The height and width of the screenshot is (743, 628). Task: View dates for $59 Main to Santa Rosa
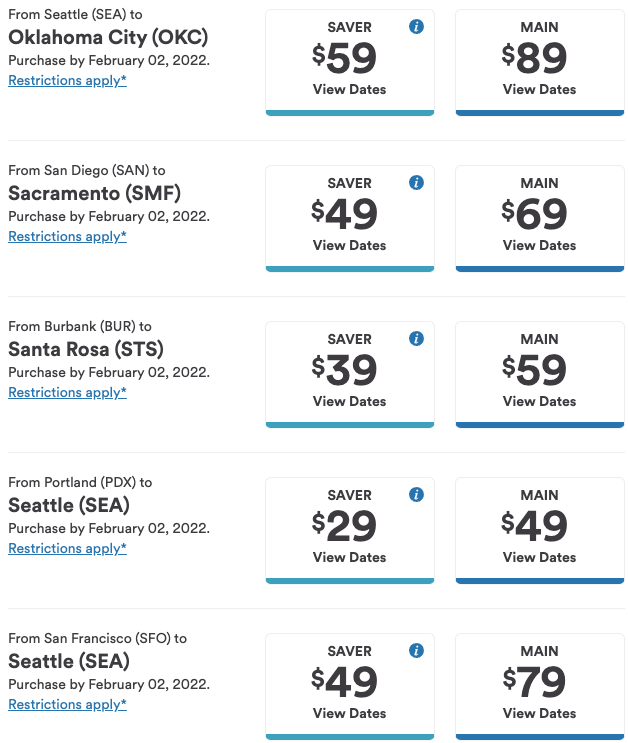click(x=540, y=374)
